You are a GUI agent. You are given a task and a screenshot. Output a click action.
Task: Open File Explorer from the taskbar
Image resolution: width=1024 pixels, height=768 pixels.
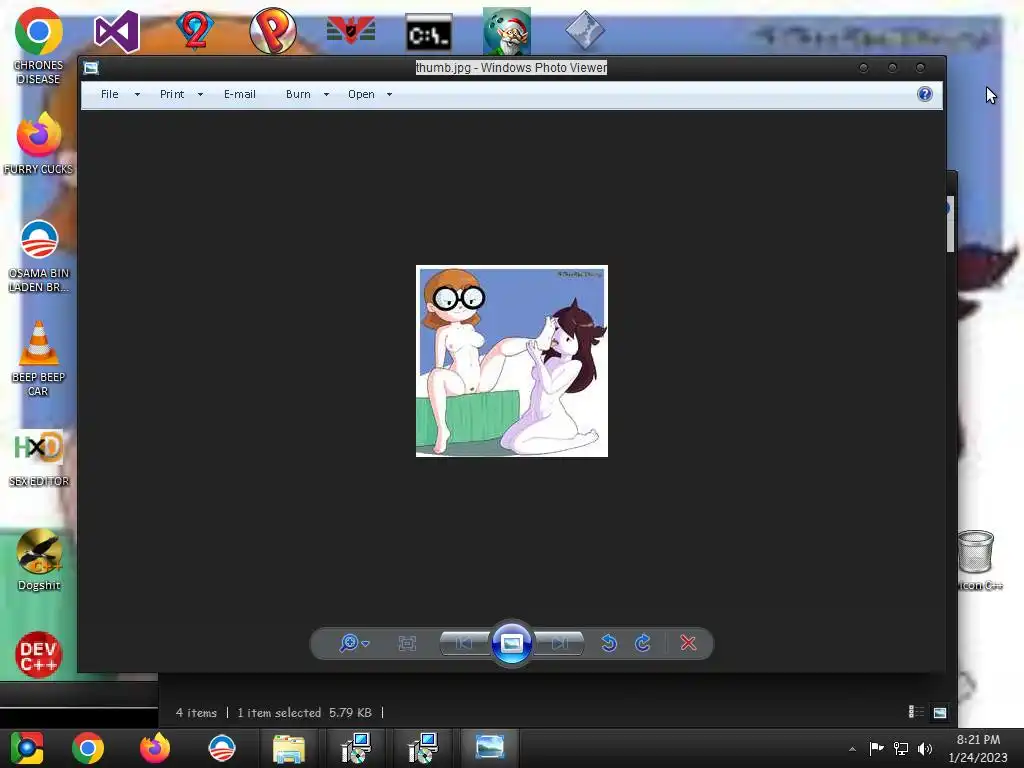pos(289,748)
